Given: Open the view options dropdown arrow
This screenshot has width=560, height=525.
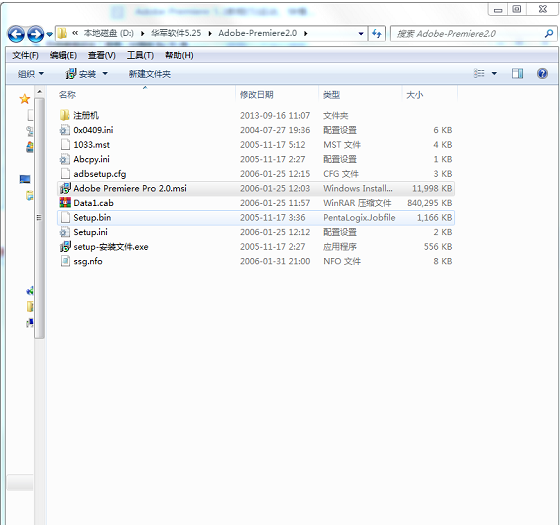Looking at the screenshot, I should 494,74.
